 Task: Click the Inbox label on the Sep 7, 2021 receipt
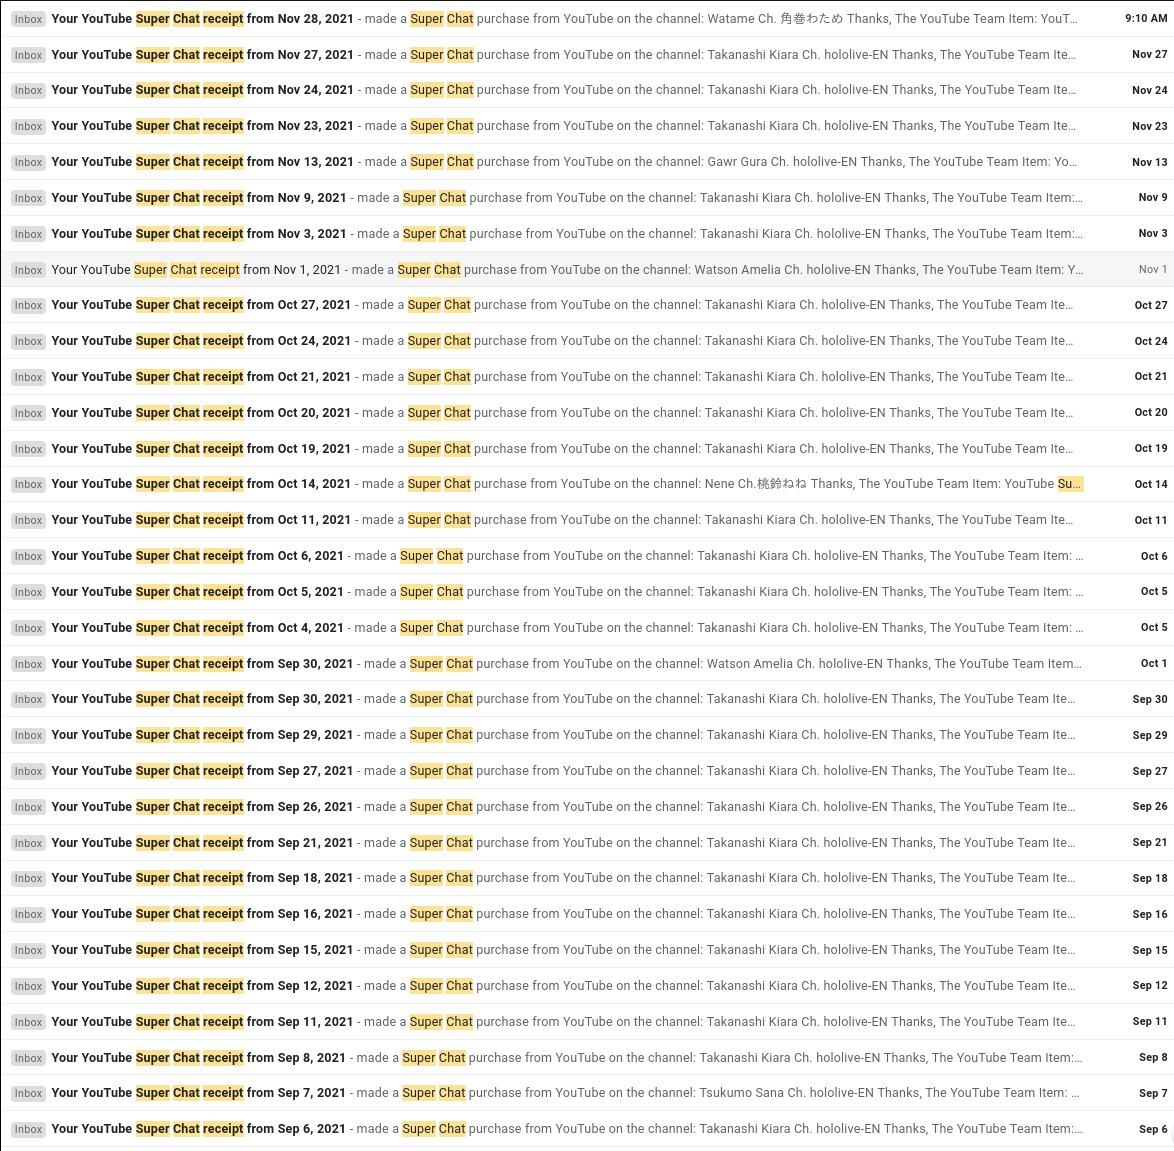pyautogui.click(x=28, y=1093)
